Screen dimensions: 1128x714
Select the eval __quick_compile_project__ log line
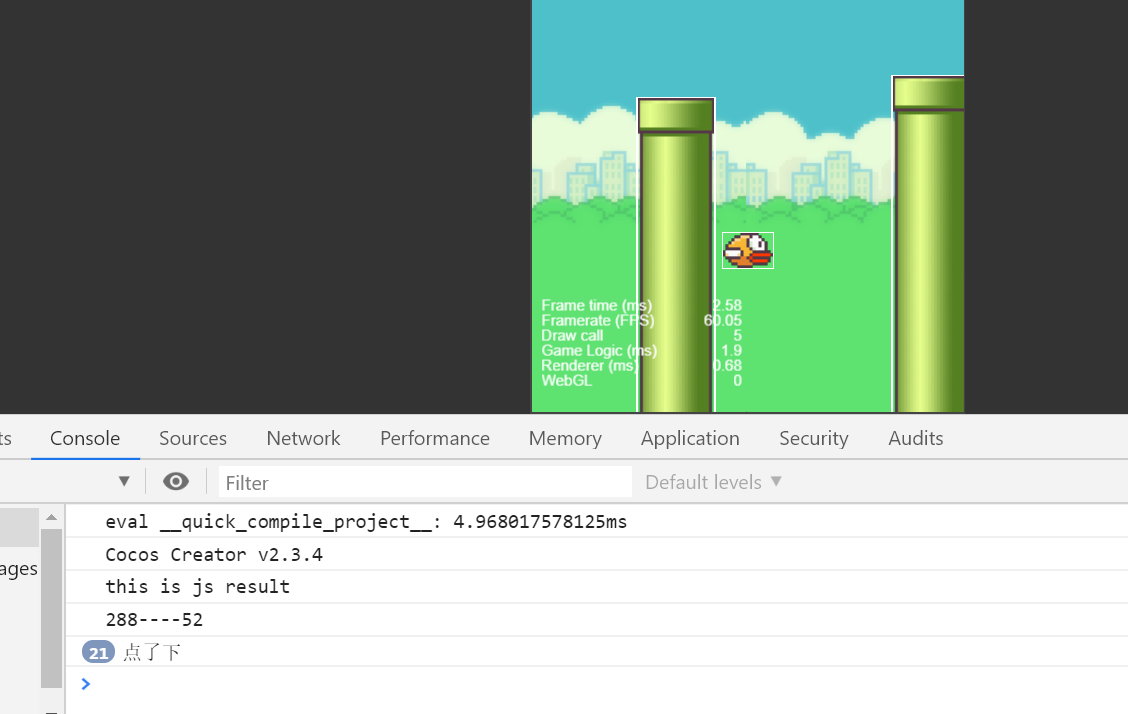click(x=365, y=521)
